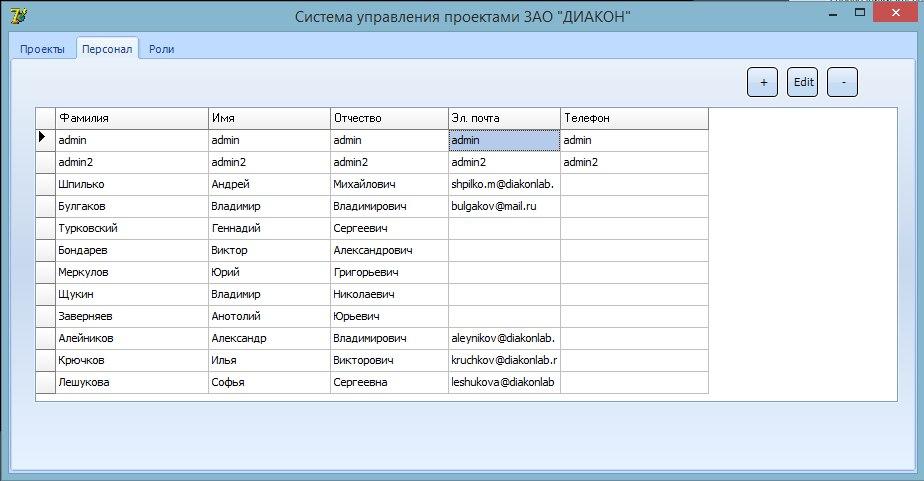The width and height of the screenshot is (924, 481).
Task: Minimize the ДИАКОН window
Action: point(833,13)
